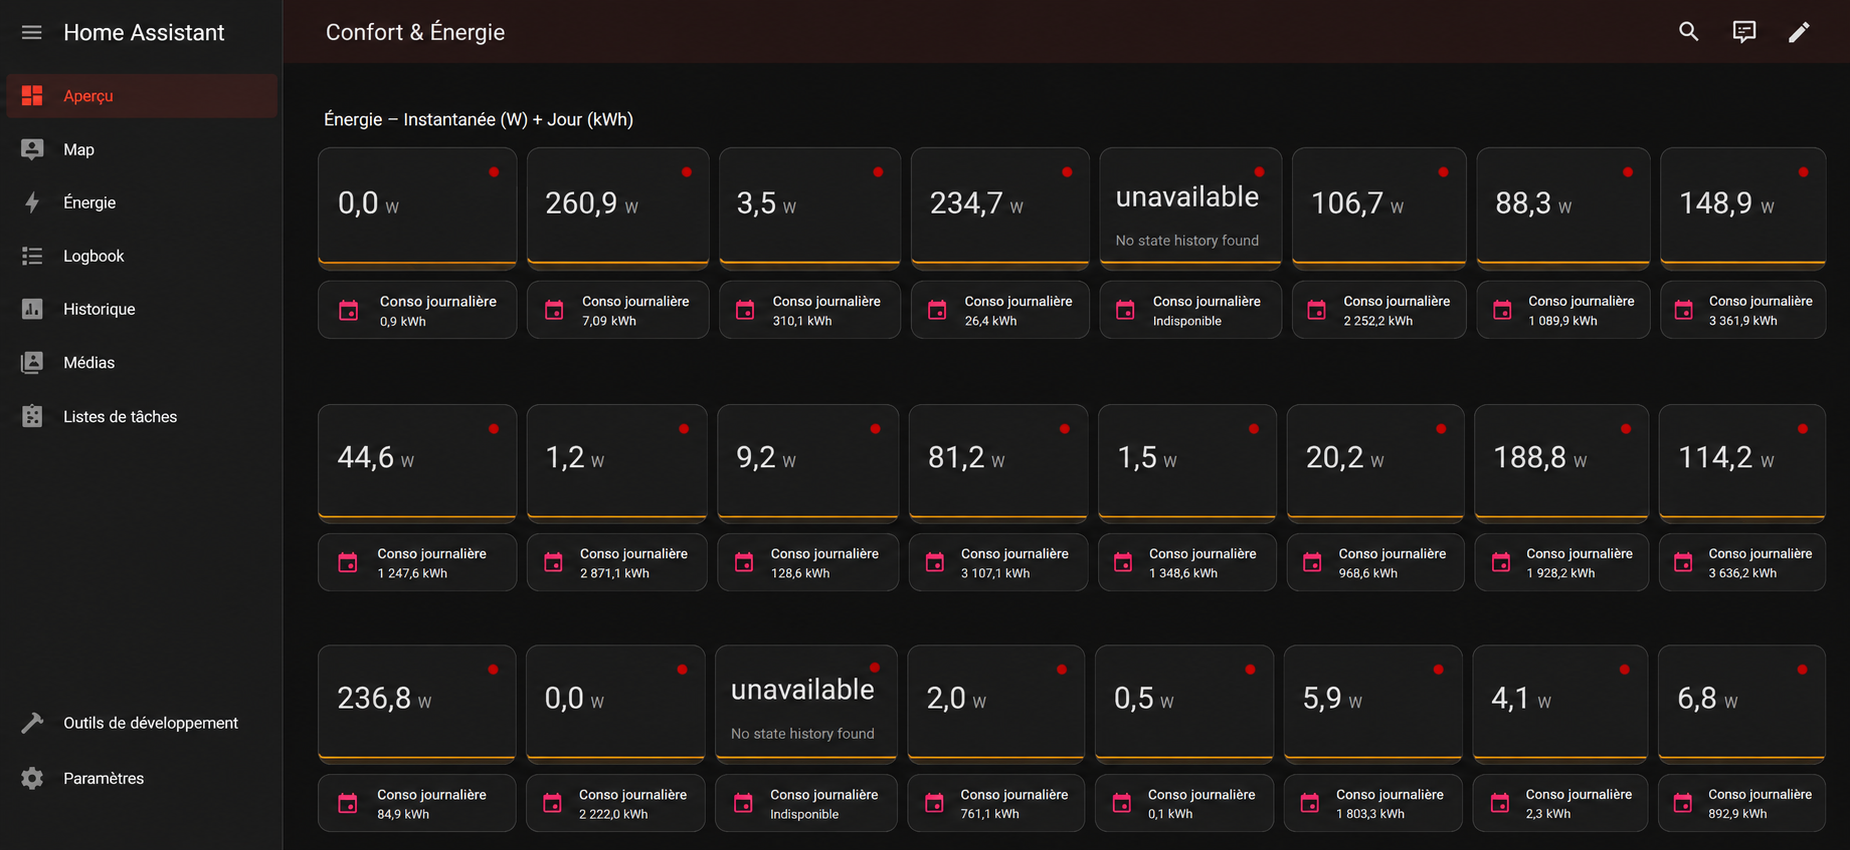Open Conso journalière 26,4 kWh tile
This screenshot has height=850, width=1850.
coord(1000,310)
